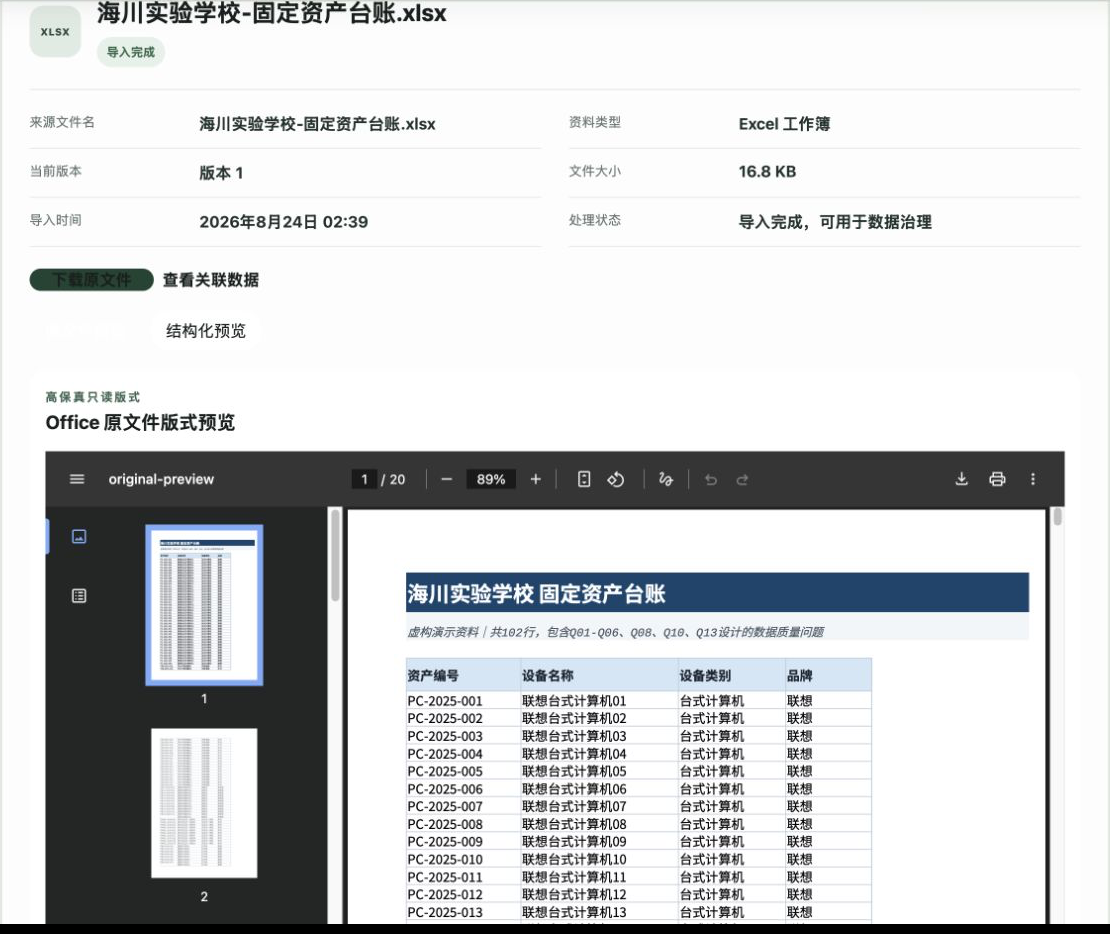Open 查看关联数据 link

click(x=211, y=280)
